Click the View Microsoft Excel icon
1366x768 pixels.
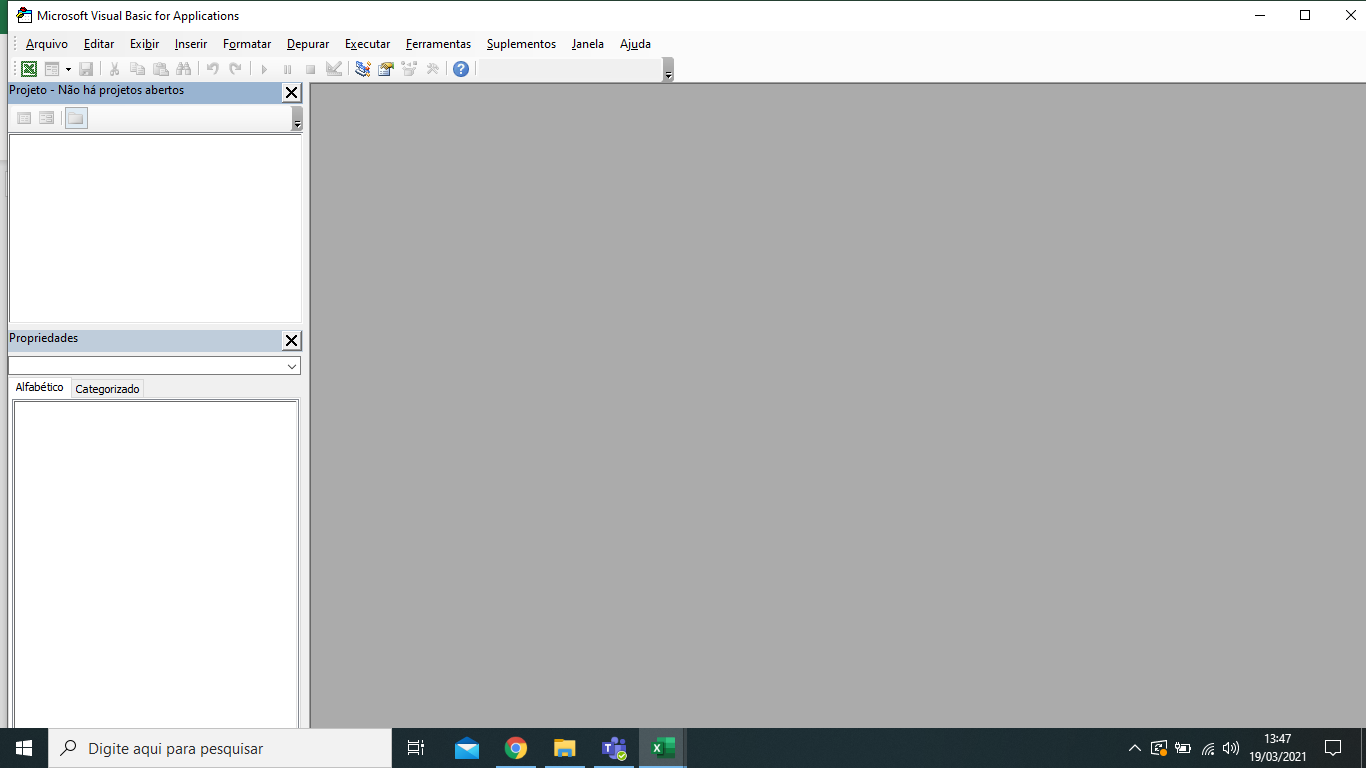[x=29, y=69]
